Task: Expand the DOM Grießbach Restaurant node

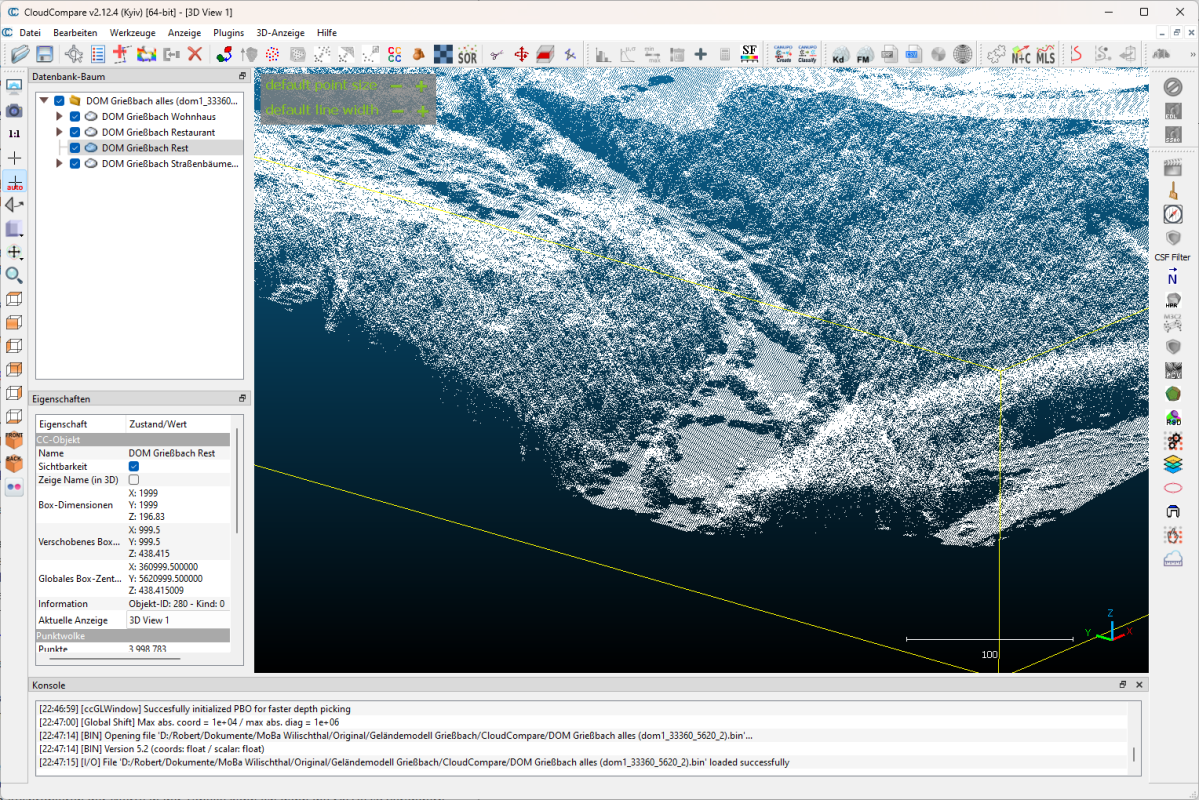Action: tap(59, 132)
